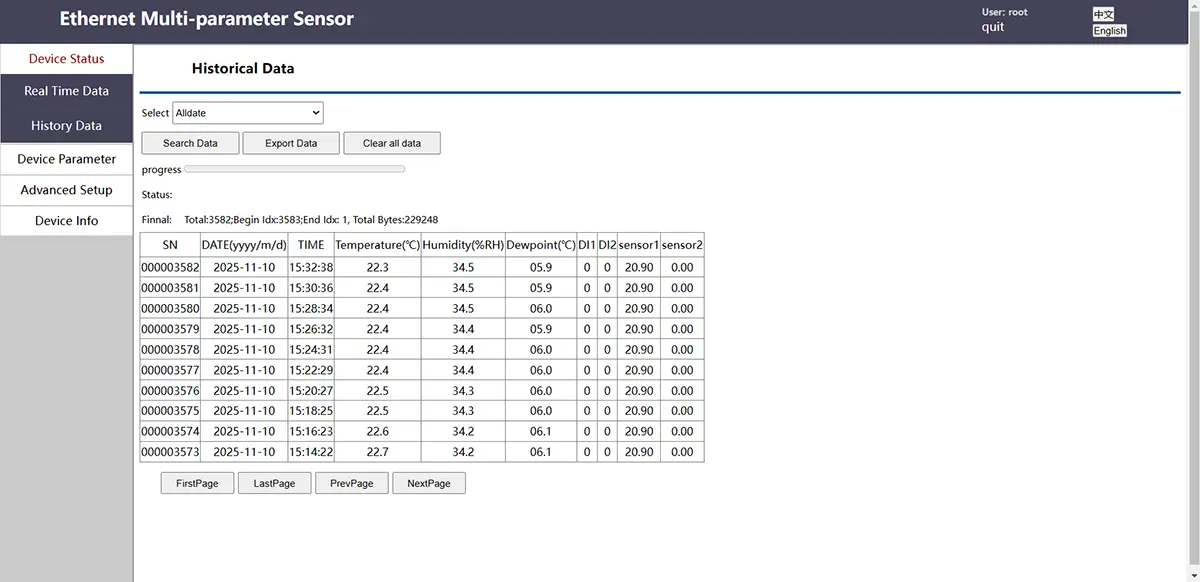Click the DI1 column header

(587, 245)
